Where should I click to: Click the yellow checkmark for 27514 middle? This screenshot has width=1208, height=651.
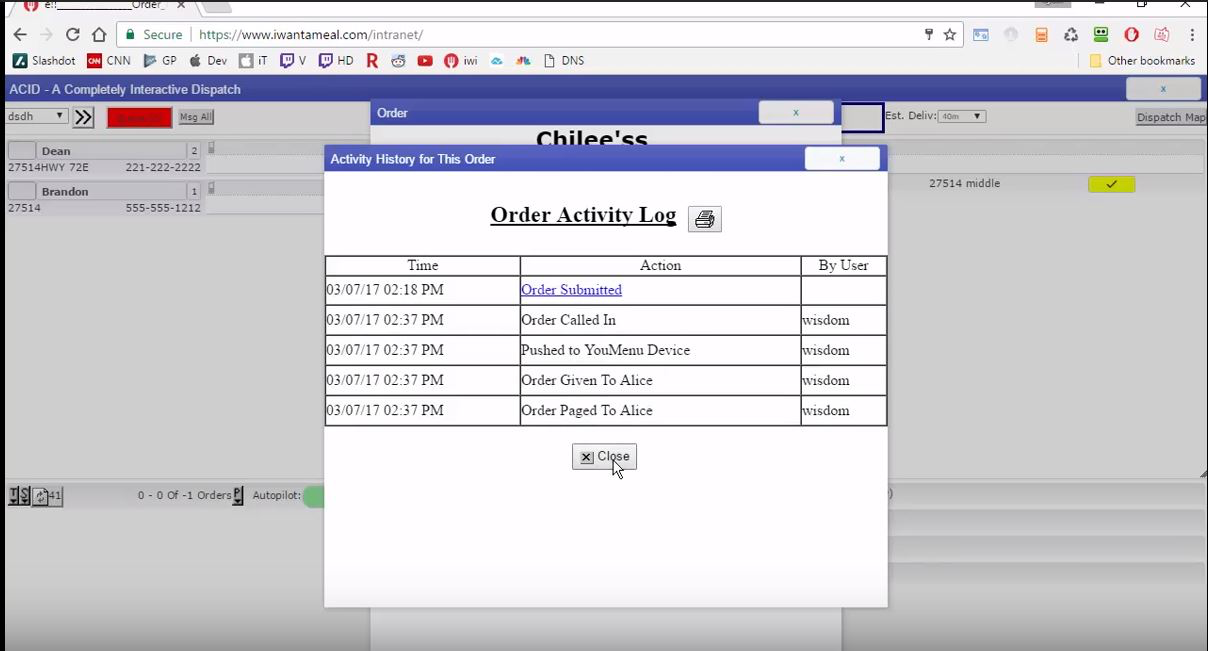click(1110, 184)
